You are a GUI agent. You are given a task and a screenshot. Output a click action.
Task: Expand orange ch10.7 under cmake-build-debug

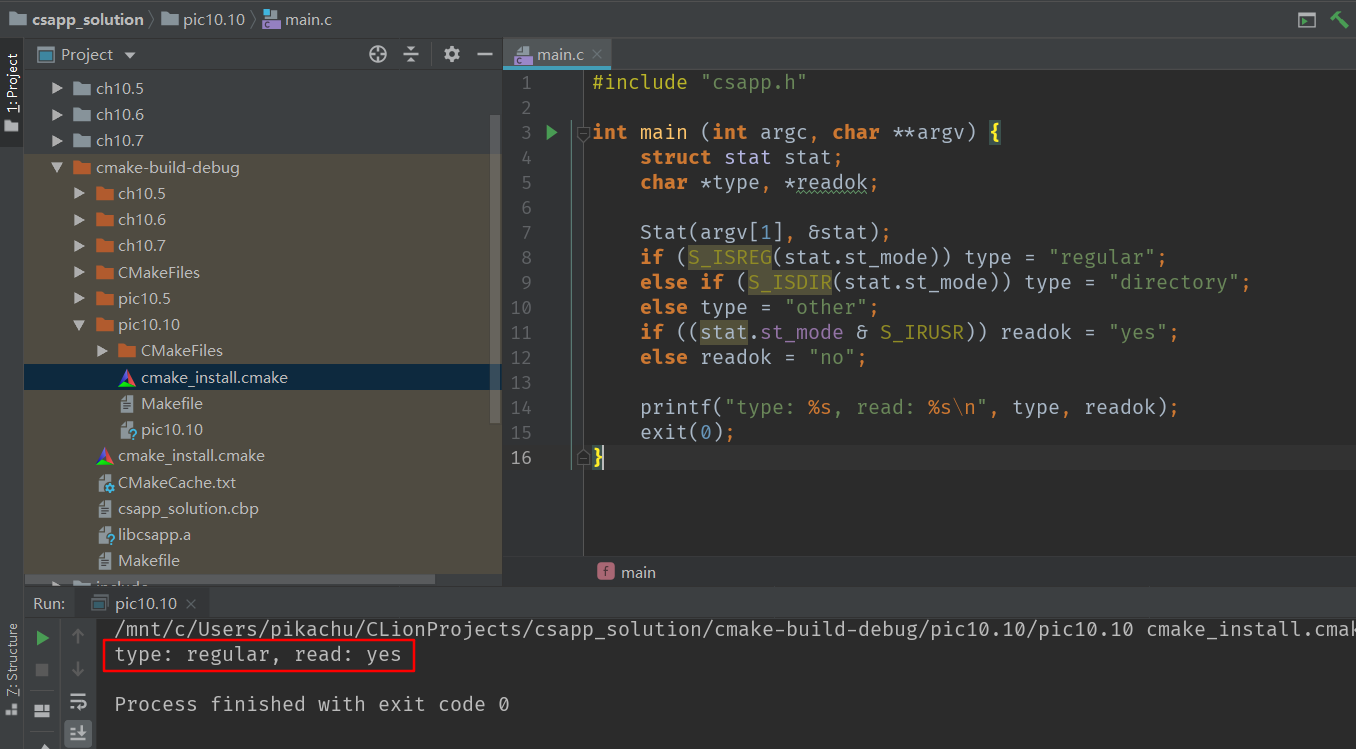point(80,245)
